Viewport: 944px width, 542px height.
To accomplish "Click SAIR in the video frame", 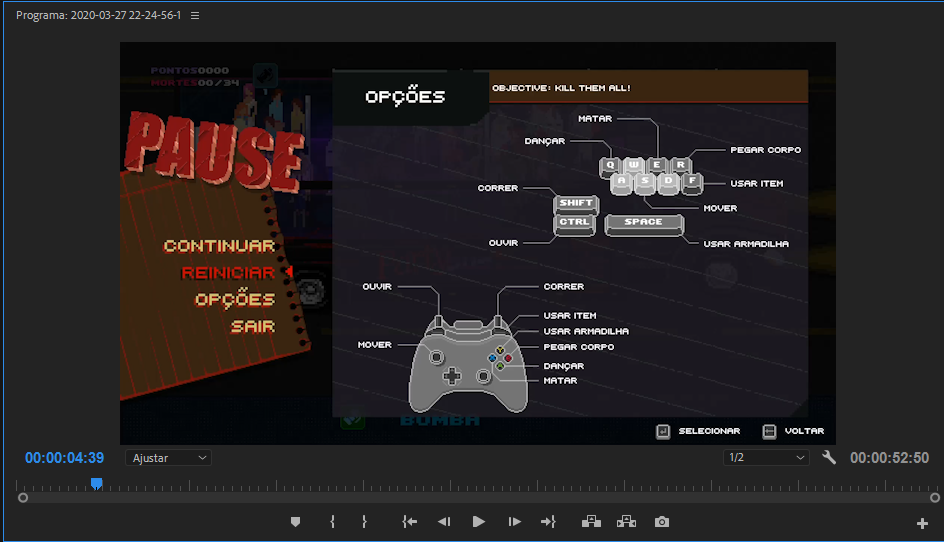I will click(x=253, y=326).
